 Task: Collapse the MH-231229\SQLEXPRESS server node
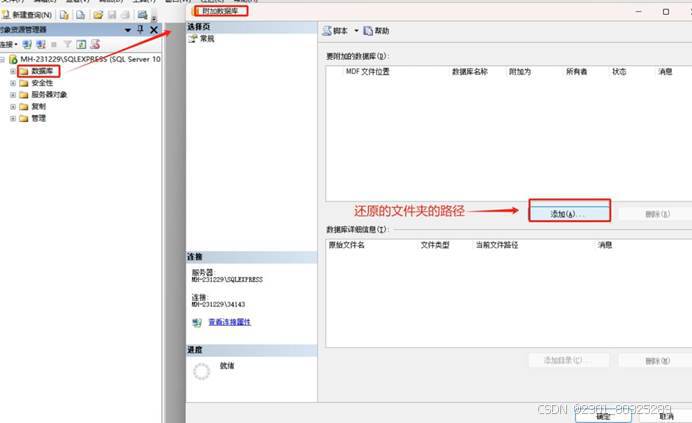tap(3, 59)
